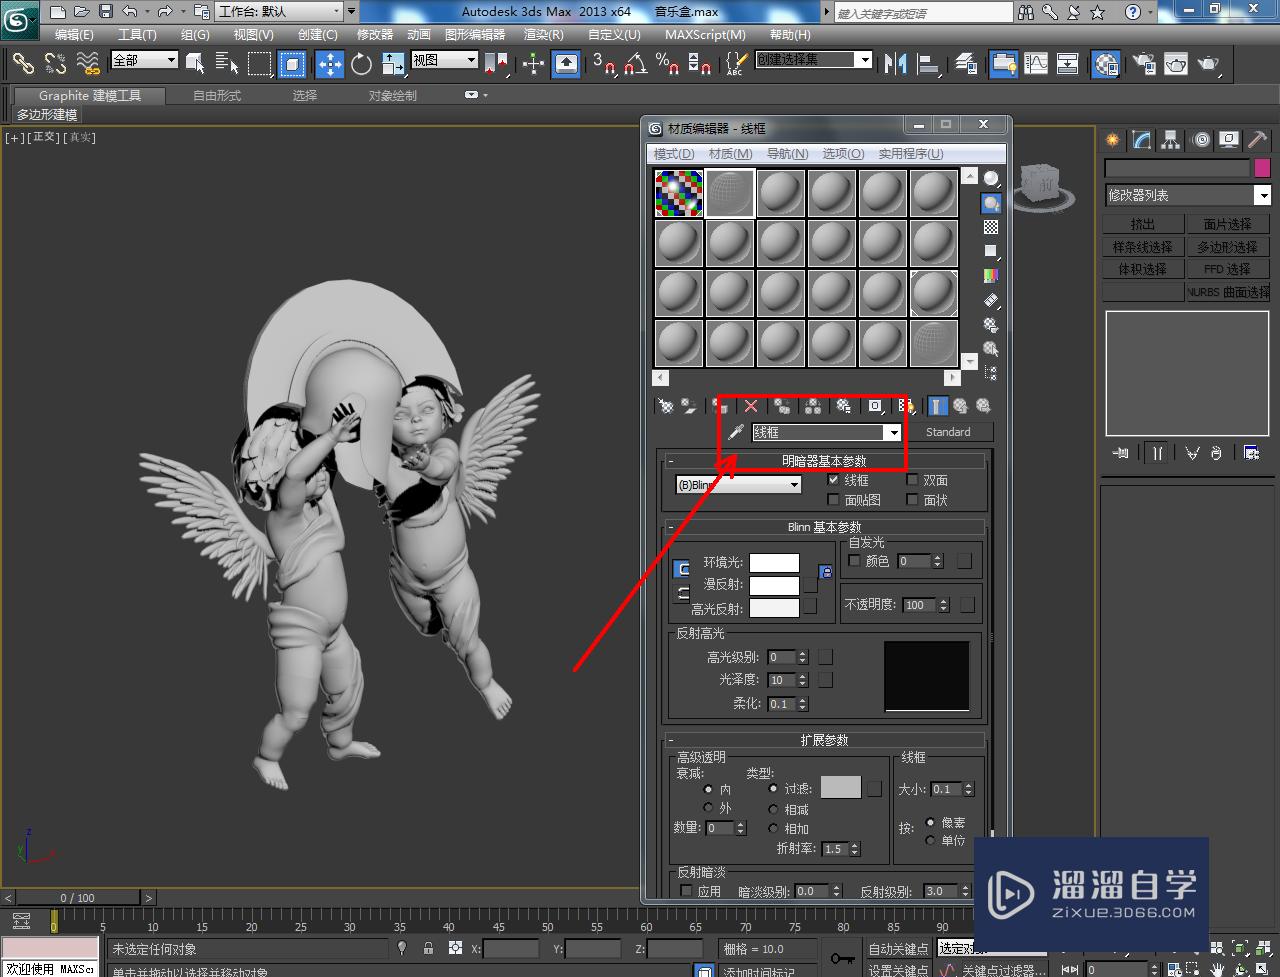Select the 外 falloff radio button
This screenshot has width=1280, height=977.
[x=708, y=808]
